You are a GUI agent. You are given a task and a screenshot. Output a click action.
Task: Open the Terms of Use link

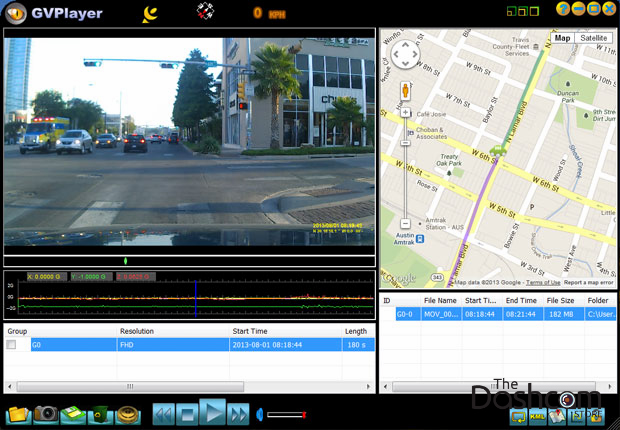point(543,283)
